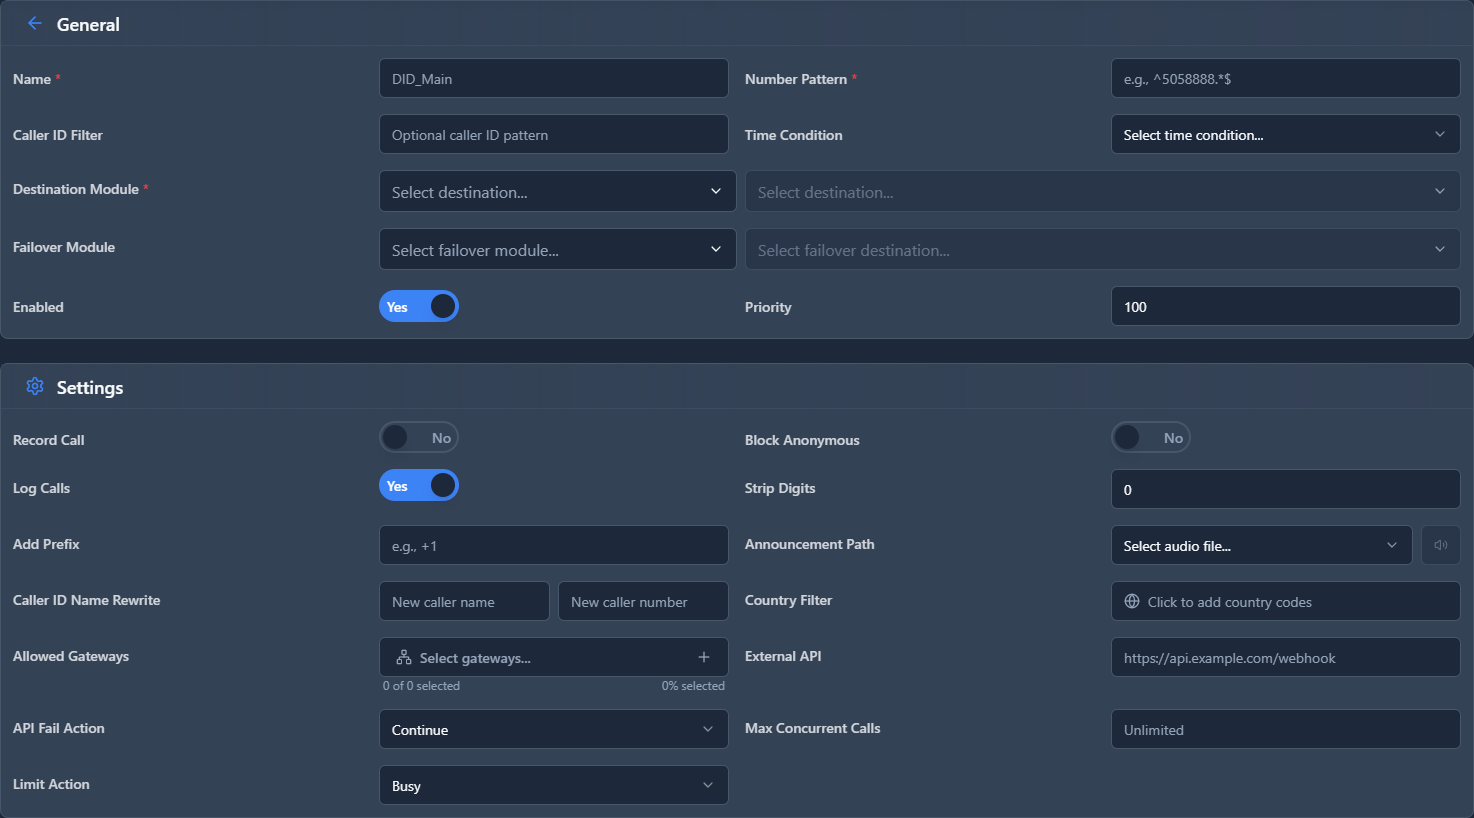Click the gear icon next to Settings header
The image size is (1474, 818).
pos(35,386)
